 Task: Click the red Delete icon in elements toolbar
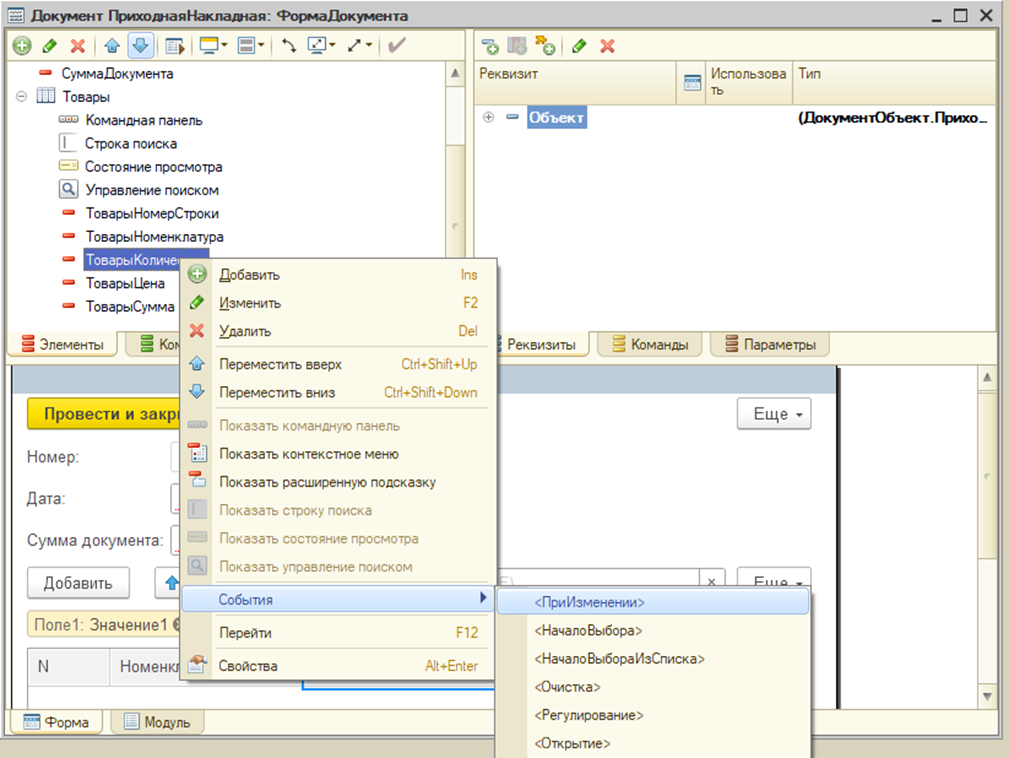(x=78, y=46)
